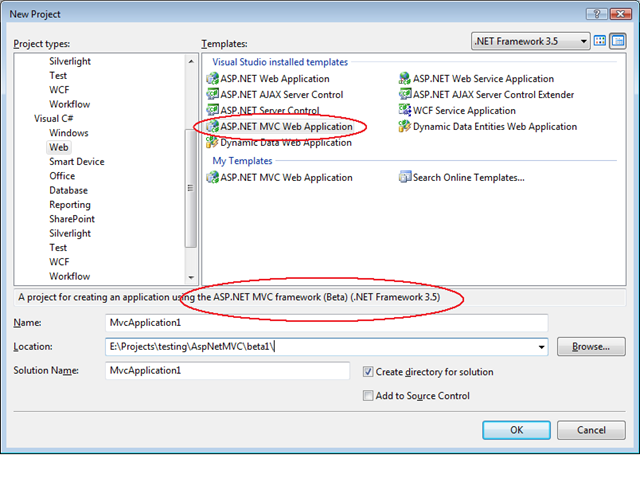Open the Location path dropdown arrow
640x478 pixels.
pyautogui.click(x=541, y=347)
